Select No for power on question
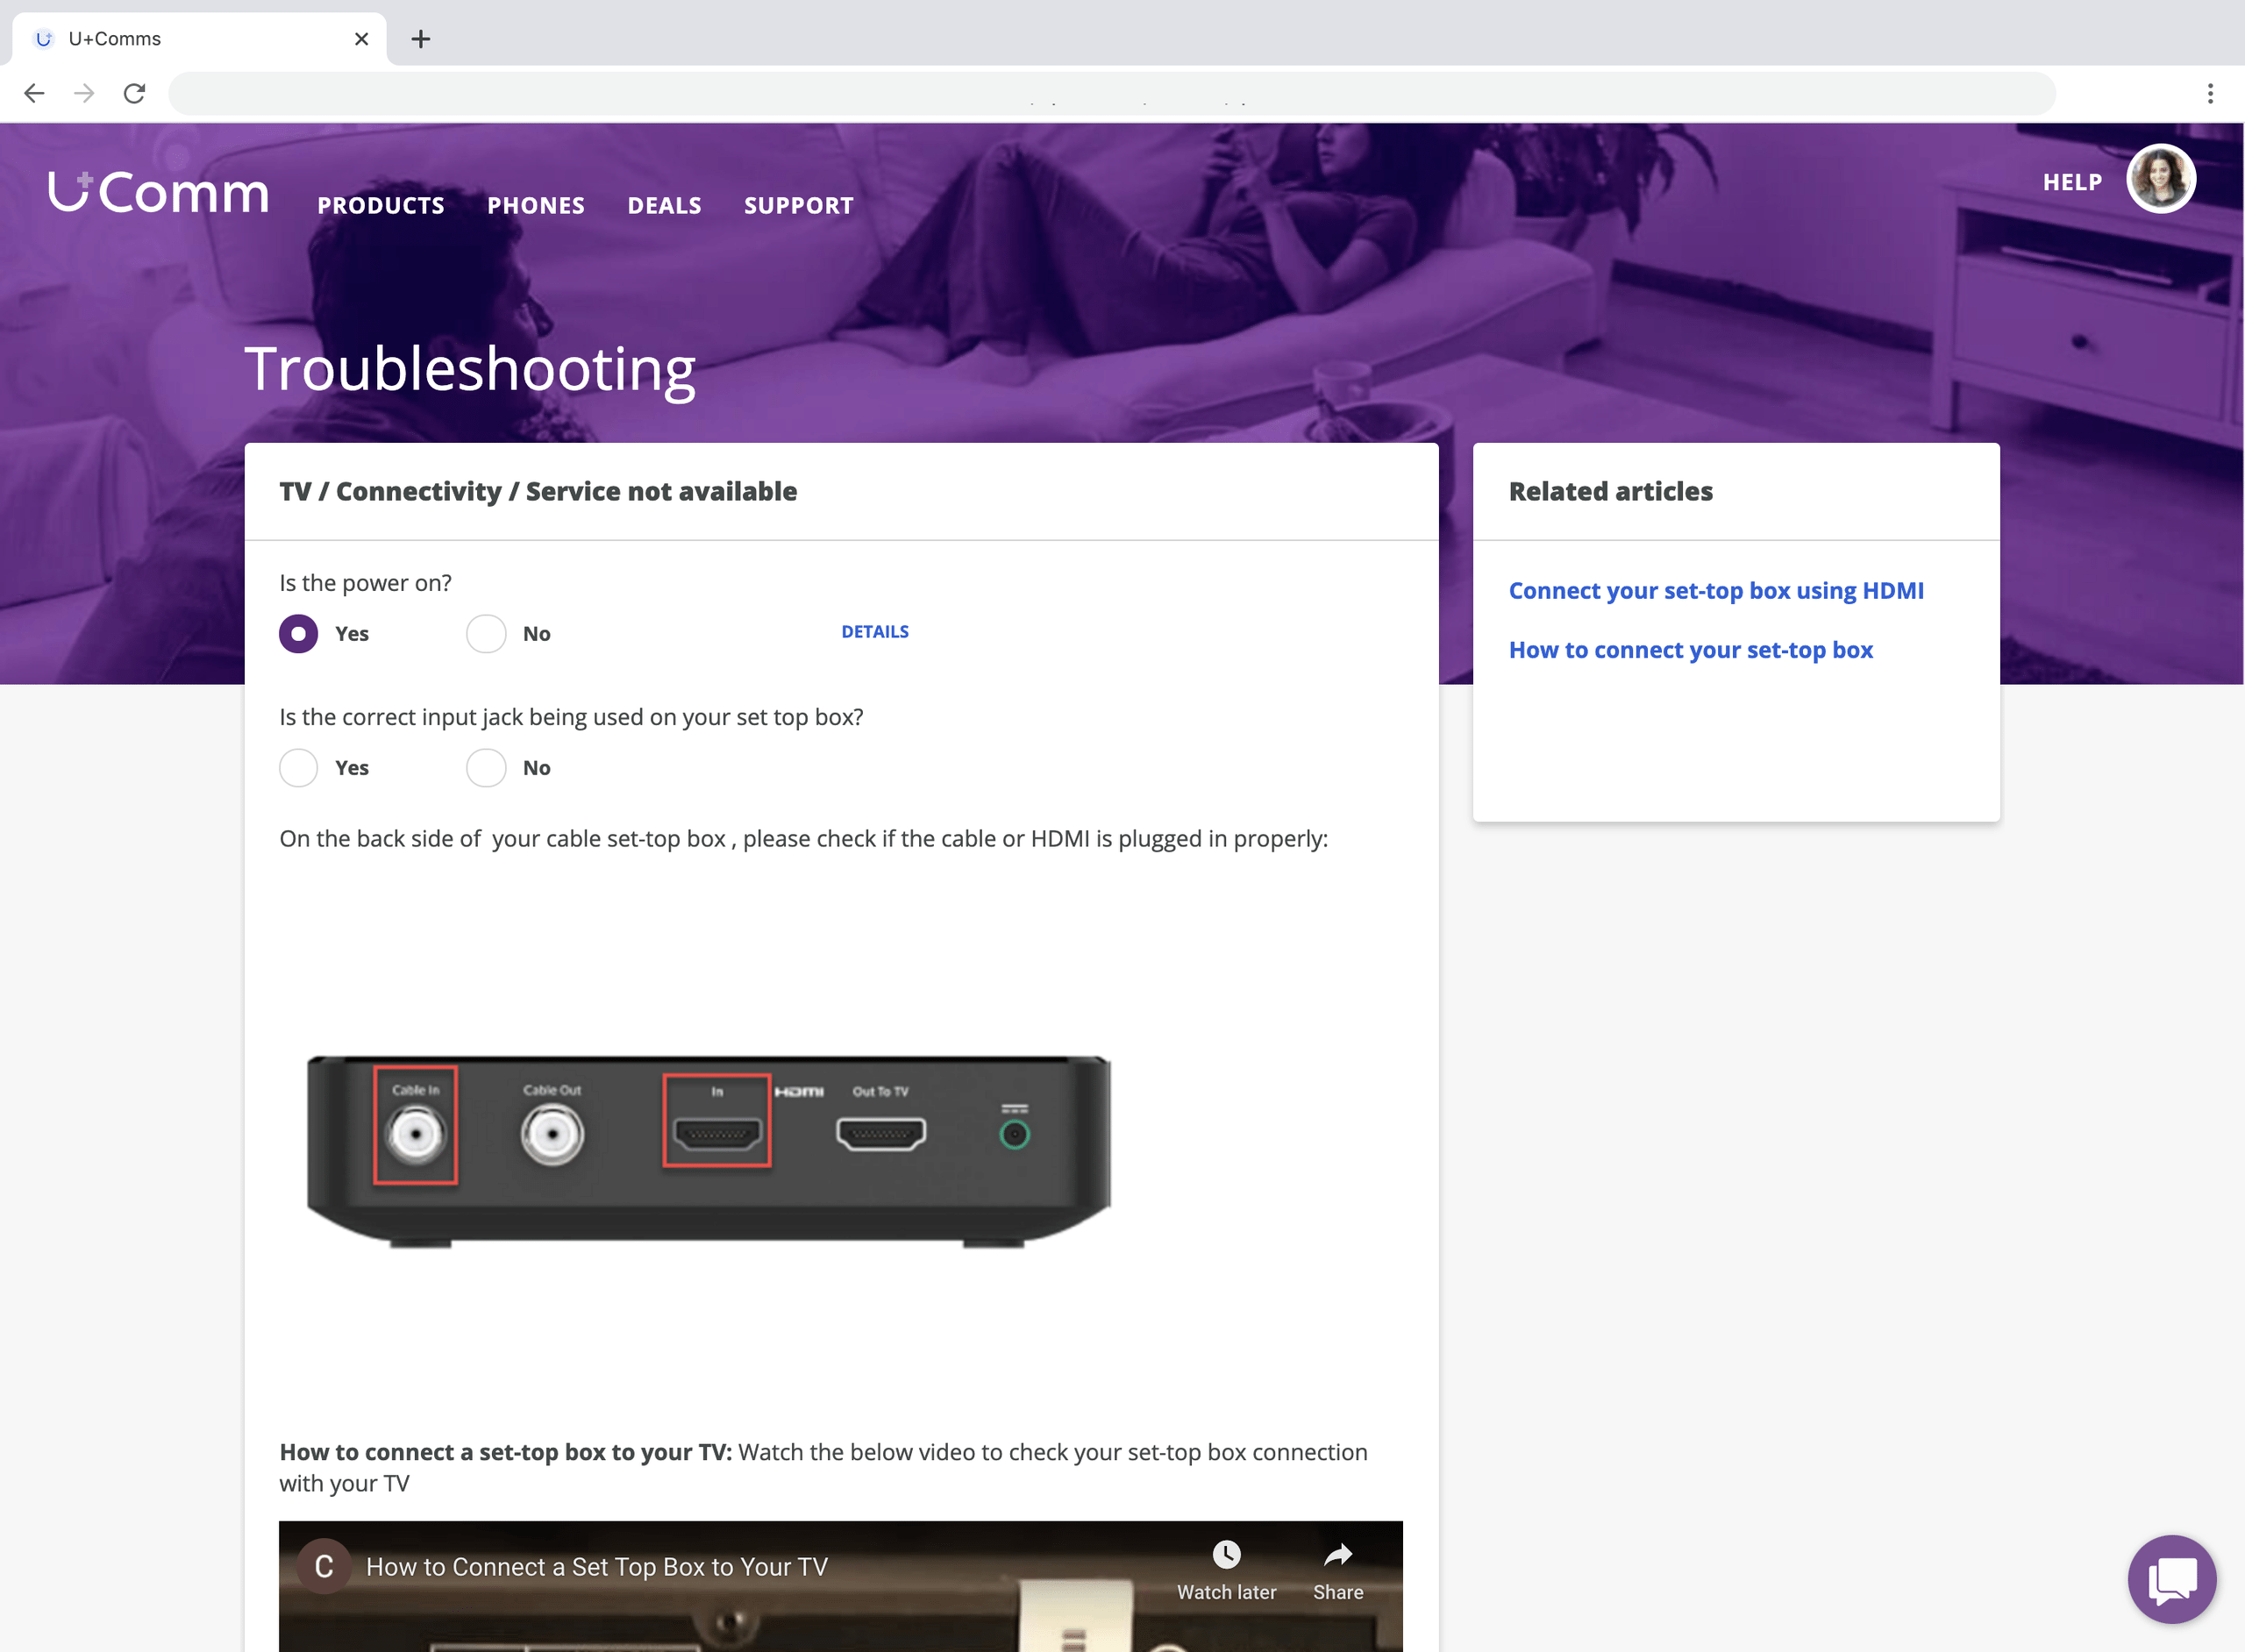Viewport: 2245px width, 1652px height. tap(485, 632)
